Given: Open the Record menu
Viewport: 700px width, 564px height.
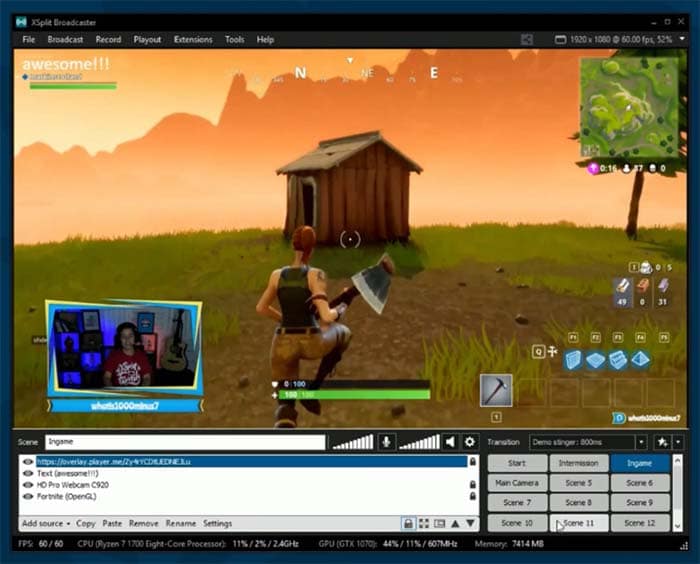Looking at the screenshot, I should pos(108,40).
